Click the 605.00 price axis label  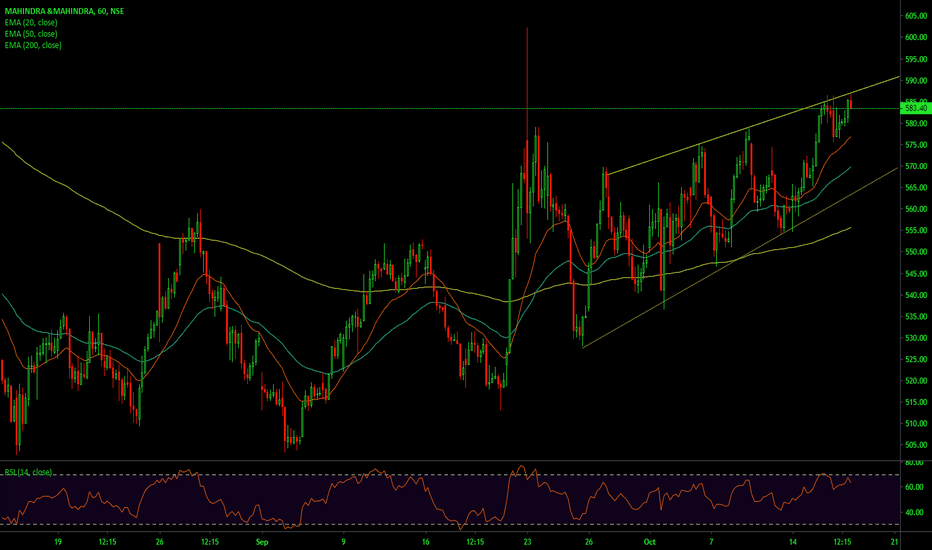pos(916,16)
